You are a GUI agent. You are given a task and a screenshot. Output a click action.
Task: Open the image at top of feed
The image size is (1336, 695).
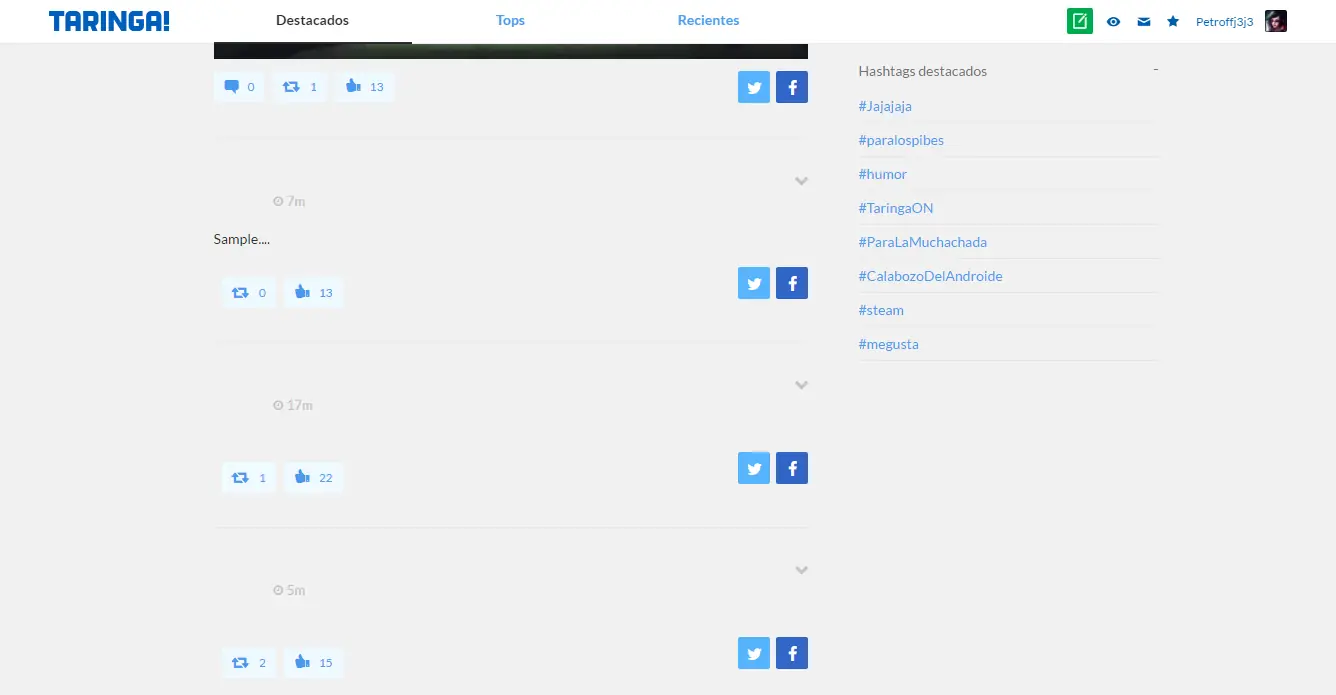pyautogui.click(x=511, y=51)
